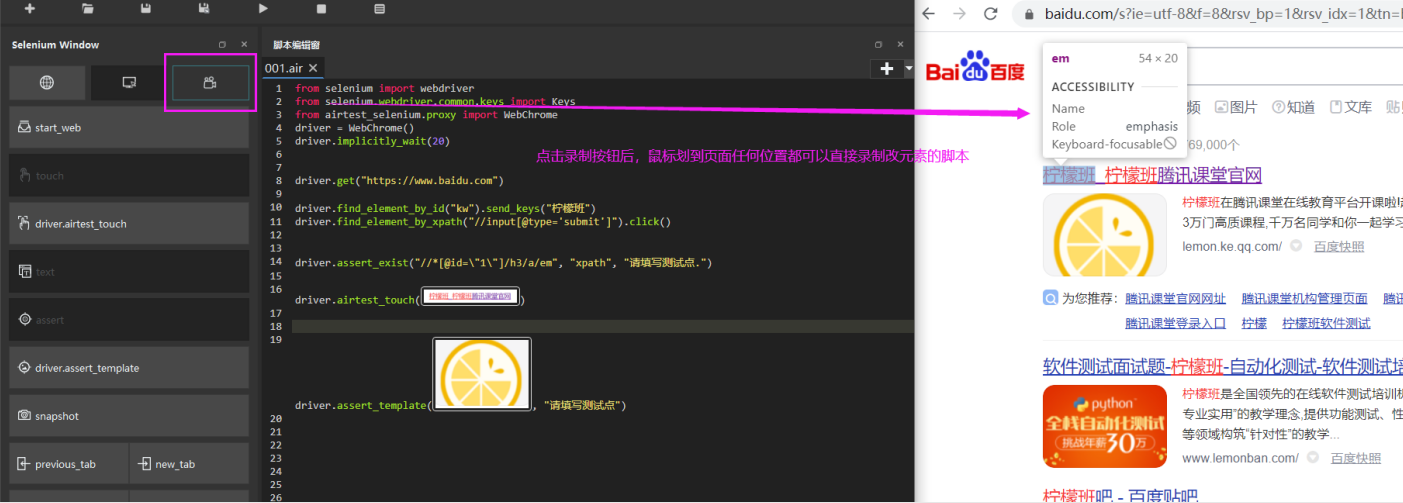Image resolution: width=1403 pixels, height=503 pixels.
Task: Click the 腾讯课堂官网网址 suggestion link
Action: point(1175,298)
